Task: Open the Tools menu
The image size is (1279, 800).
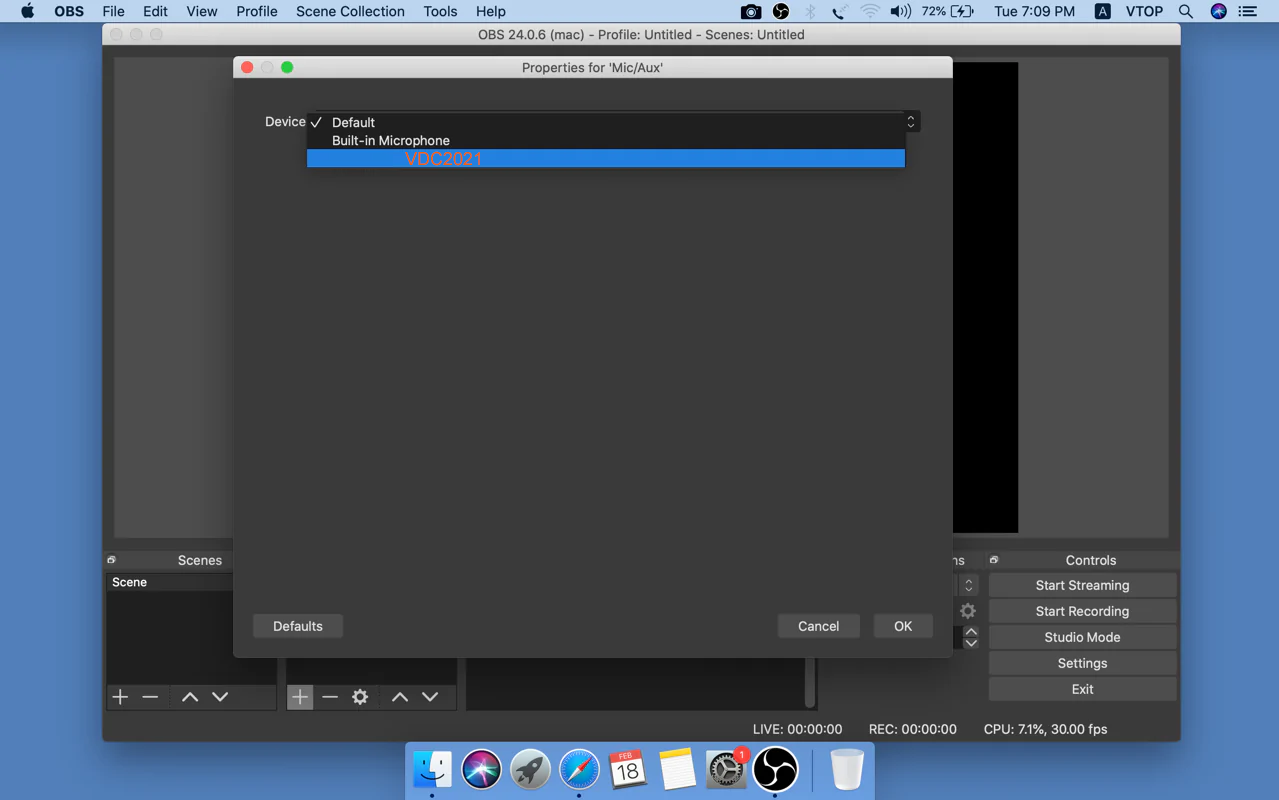Action: tap(440, 11)
